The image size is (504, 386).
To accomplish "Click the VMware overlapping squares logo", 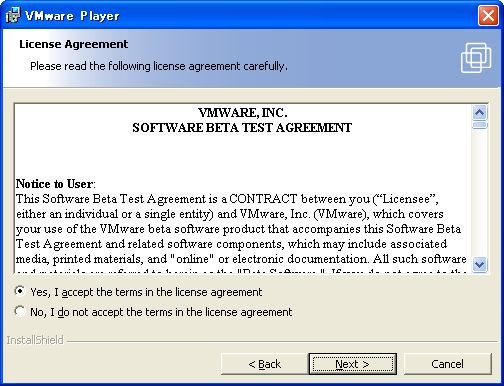I will pyautogui.click(x=476, y=57).
